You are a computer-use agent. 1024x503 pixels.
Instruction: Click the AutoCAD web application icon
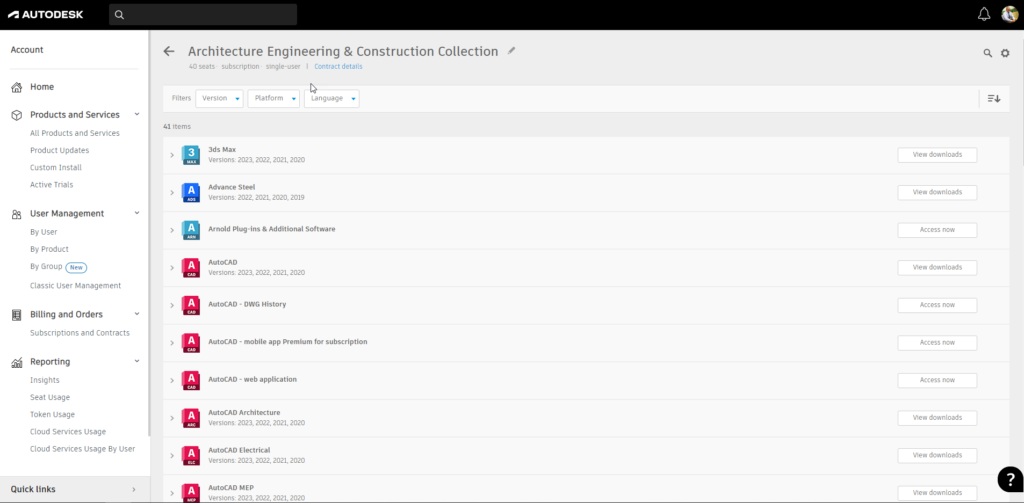tap(191, 380)
